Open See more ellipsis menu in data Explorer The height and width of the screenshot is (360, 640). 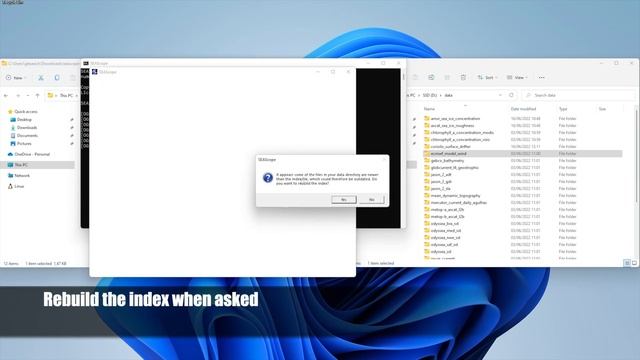point(542,78)
